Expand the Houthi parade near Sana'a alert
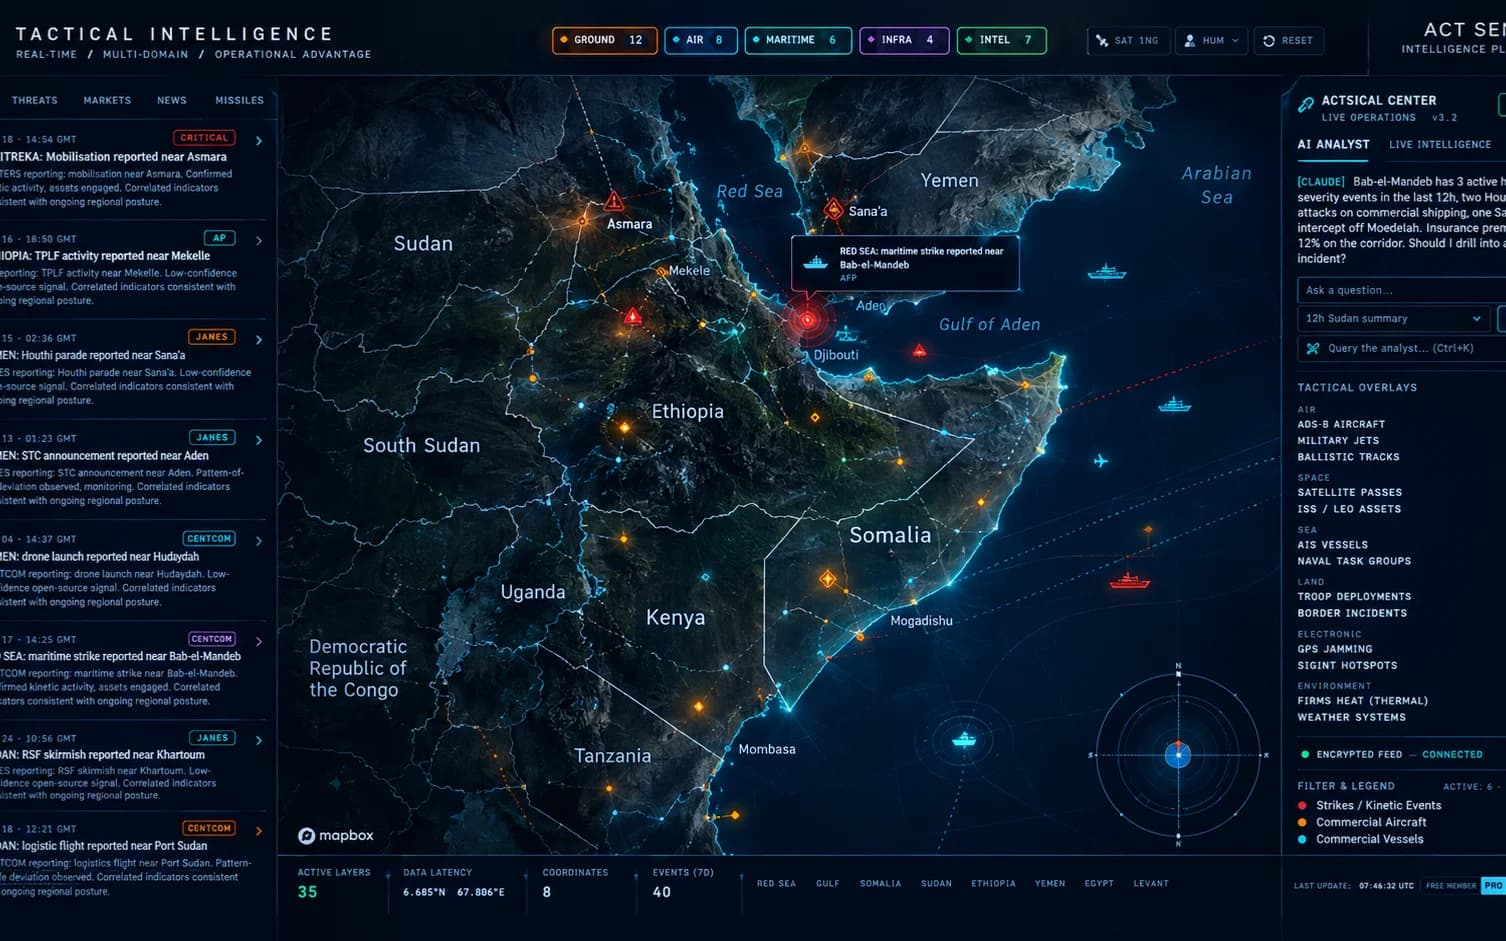Screen dimensions: 1506x941 [x=259, y=340]
